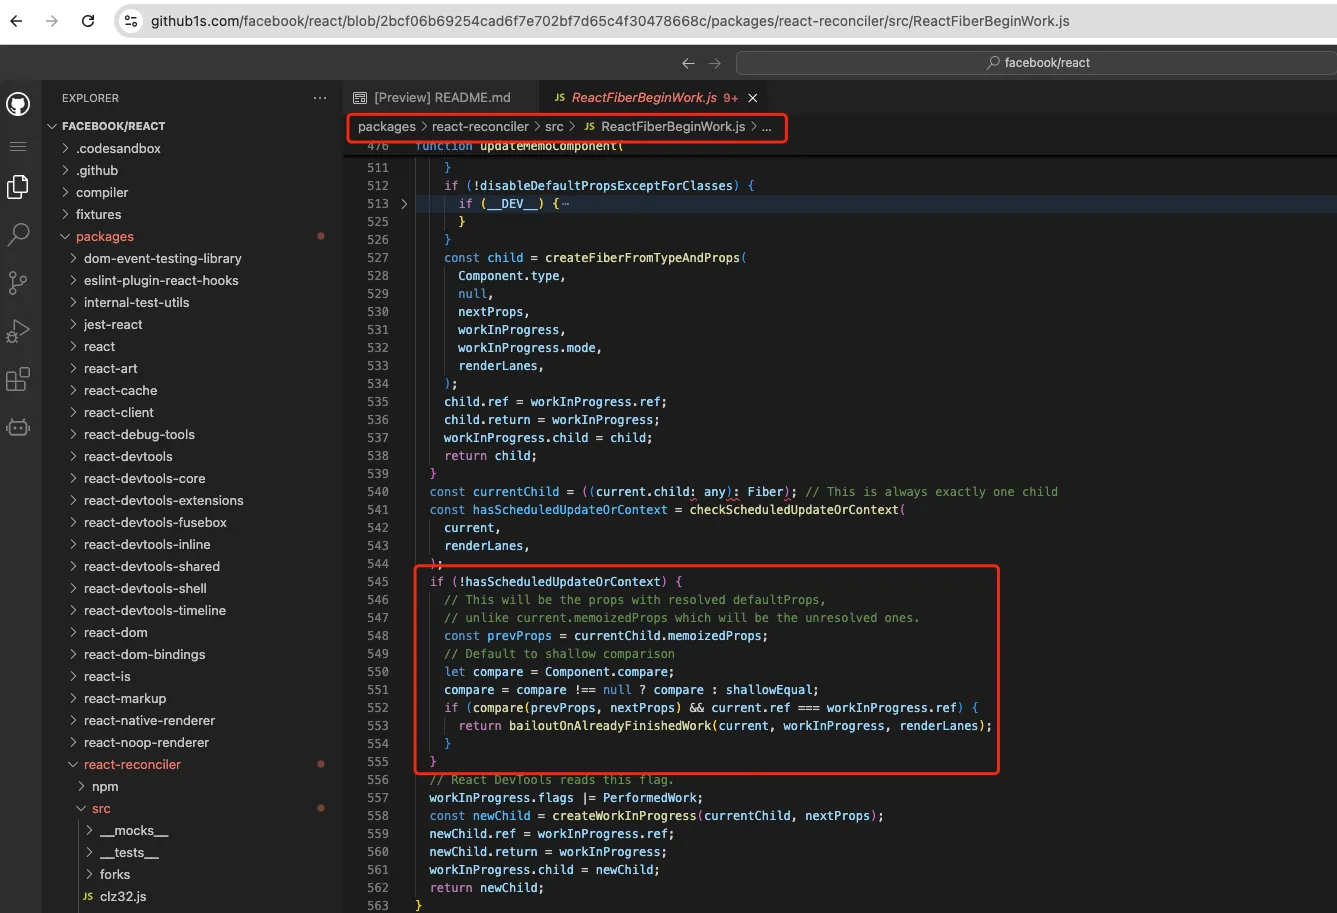Viewport: 1337px width, 913px height.
Task: Expand the .github folder
Action: point(192,170)
